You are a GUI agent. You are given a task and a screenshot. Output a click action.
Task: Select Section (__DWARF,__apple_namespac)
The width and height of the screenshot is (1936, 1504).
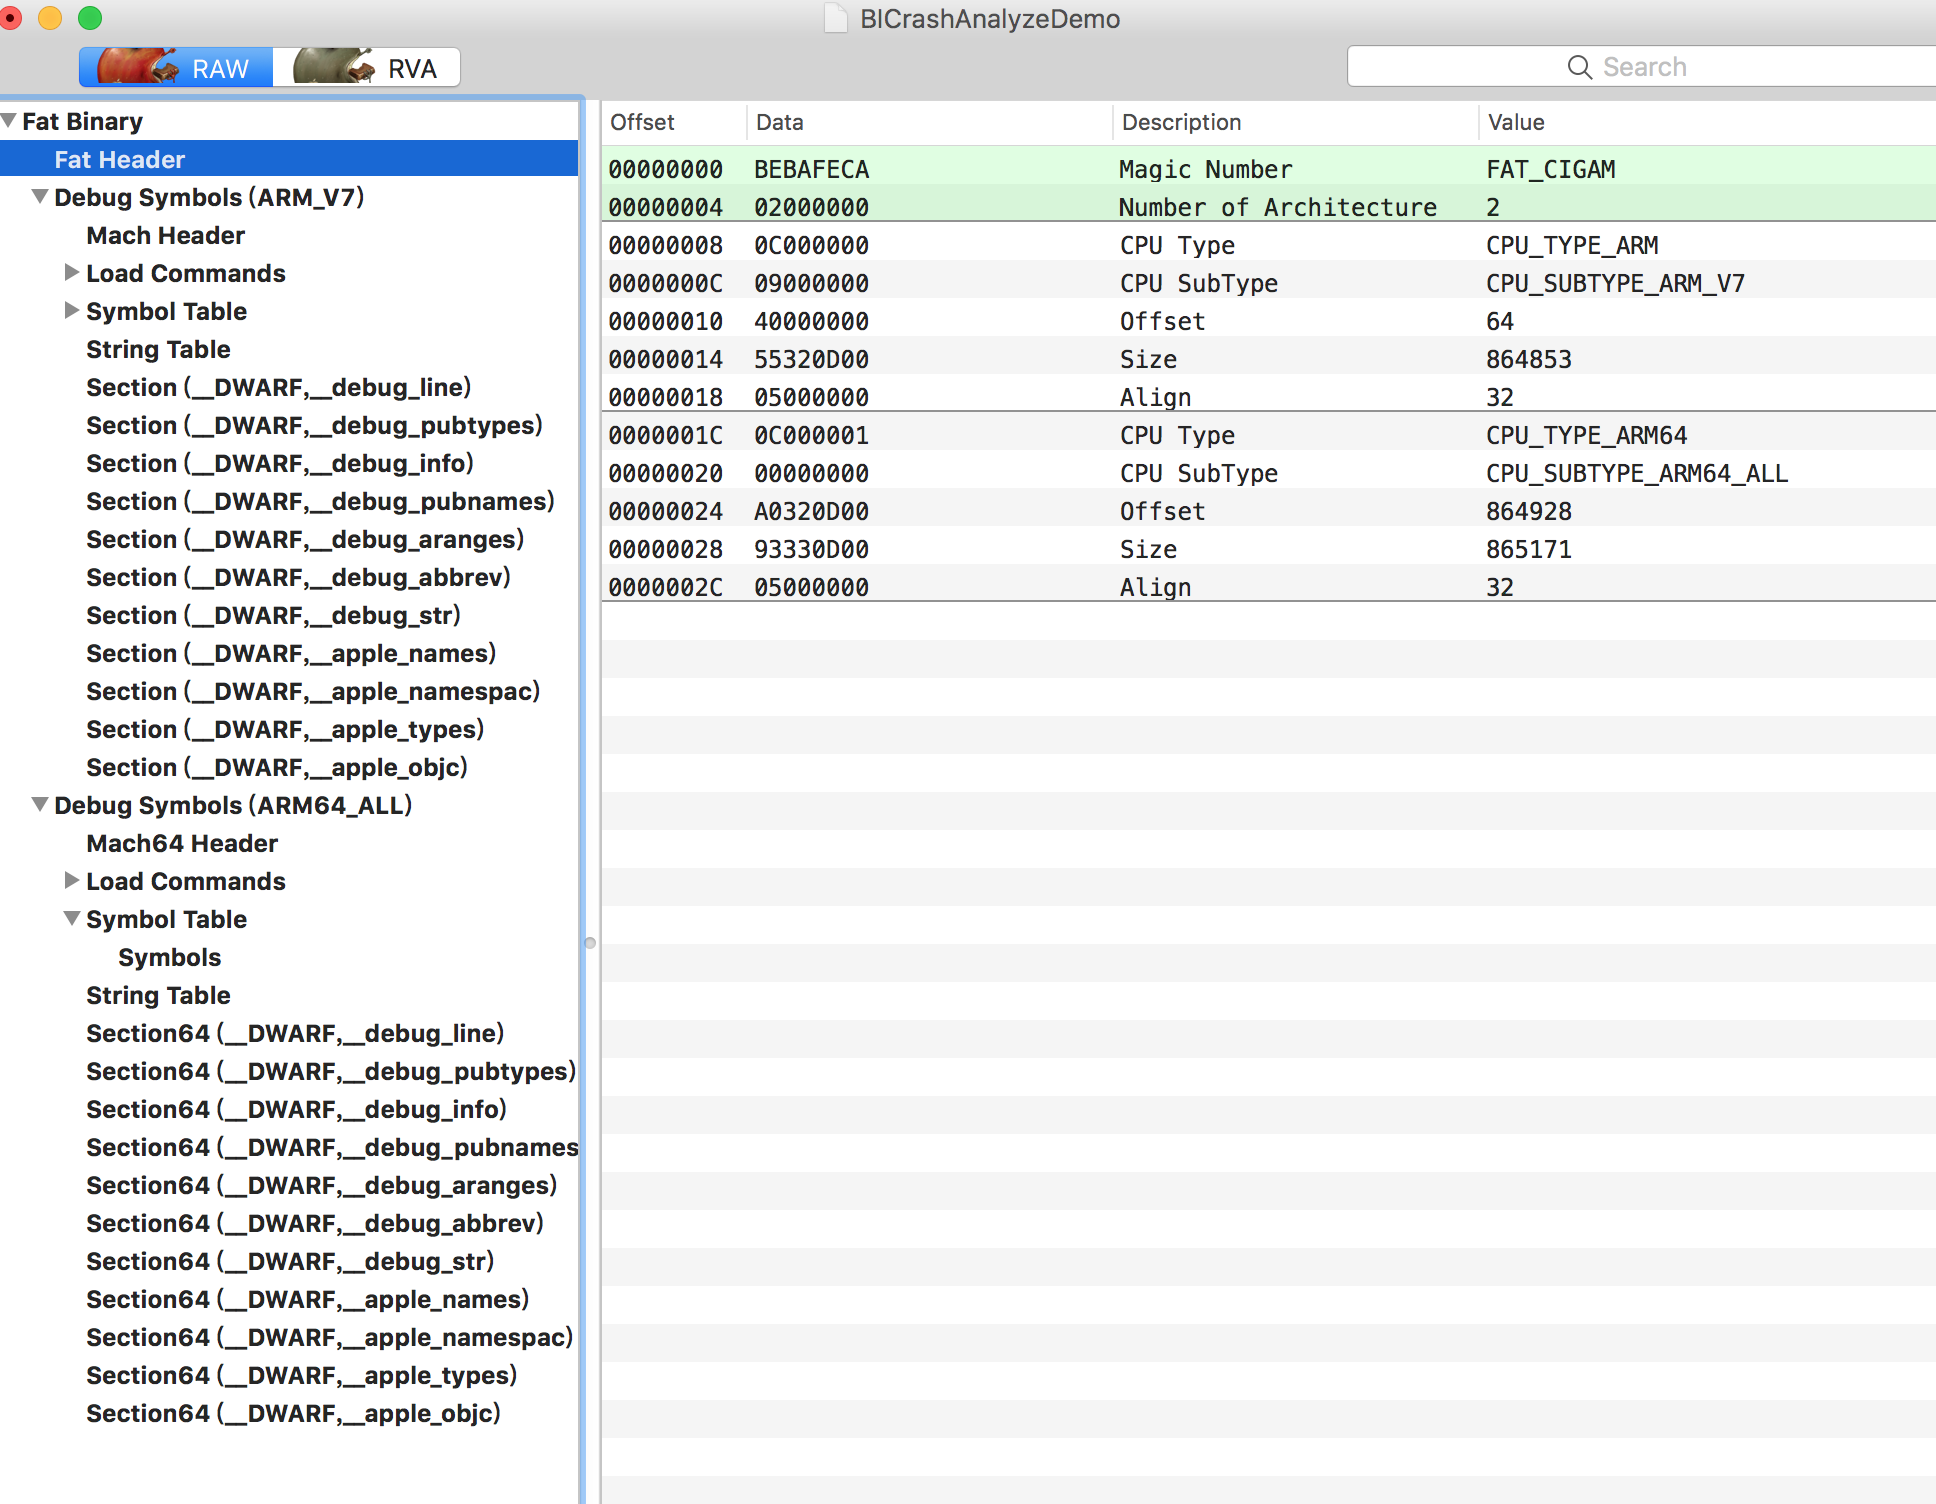tap(313, 691)
